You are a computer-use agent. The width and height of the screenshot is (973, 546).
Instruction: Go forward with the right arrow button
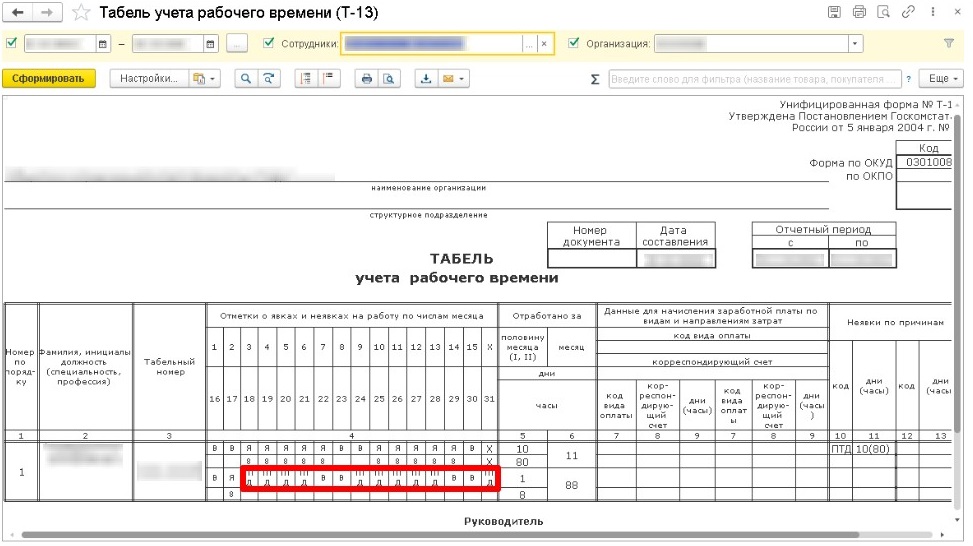point(47,12)
